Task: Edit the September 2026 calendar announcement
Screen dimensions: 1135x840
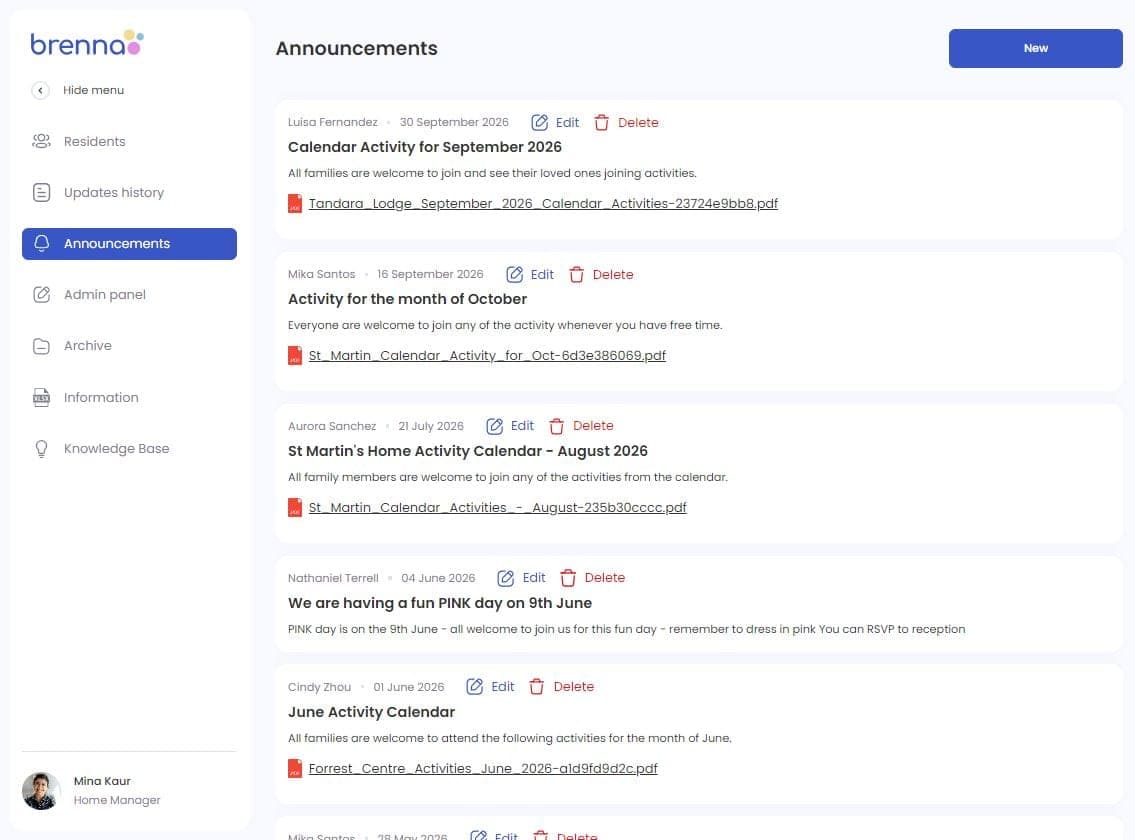Action: [x=555, y=122]
